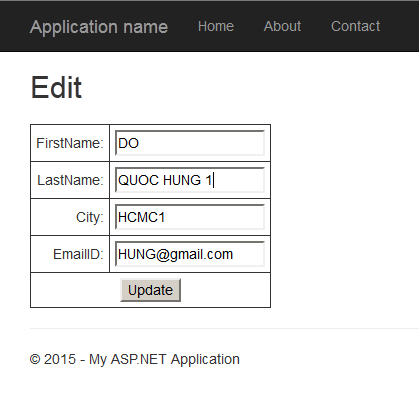Open the Home nav link

(216, 26)
